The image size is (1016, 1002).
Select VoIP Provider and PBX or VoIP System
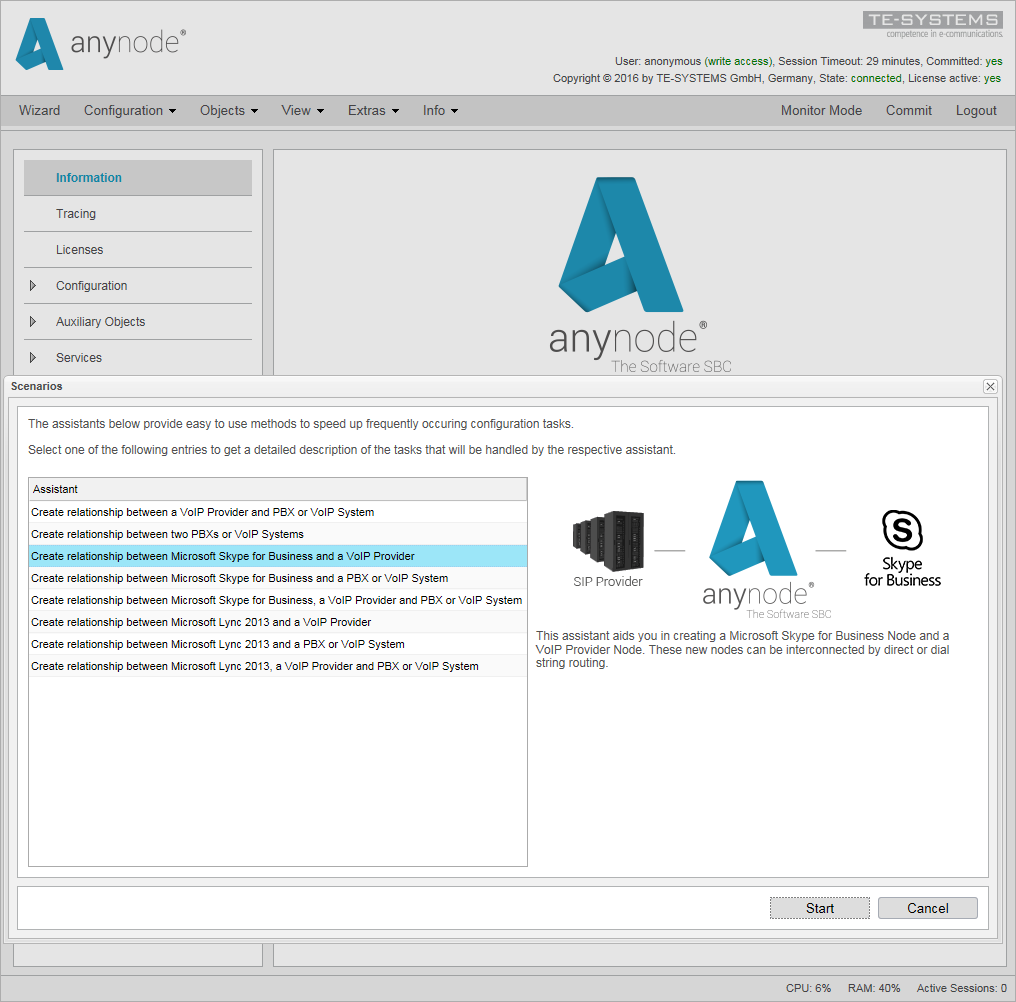point(278,512)
